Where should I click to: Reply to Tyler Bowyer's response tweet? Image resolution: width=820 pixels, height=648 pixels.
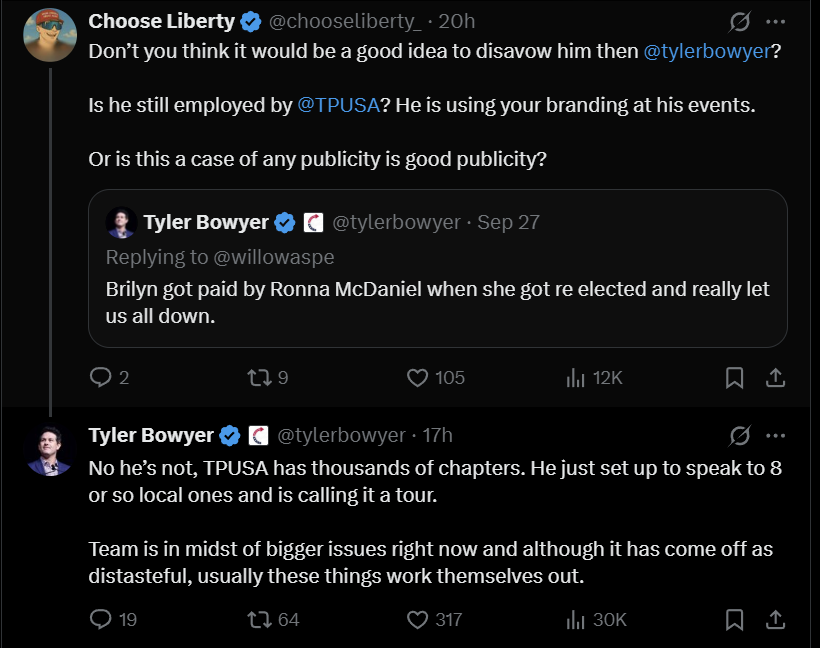point(101,620)
